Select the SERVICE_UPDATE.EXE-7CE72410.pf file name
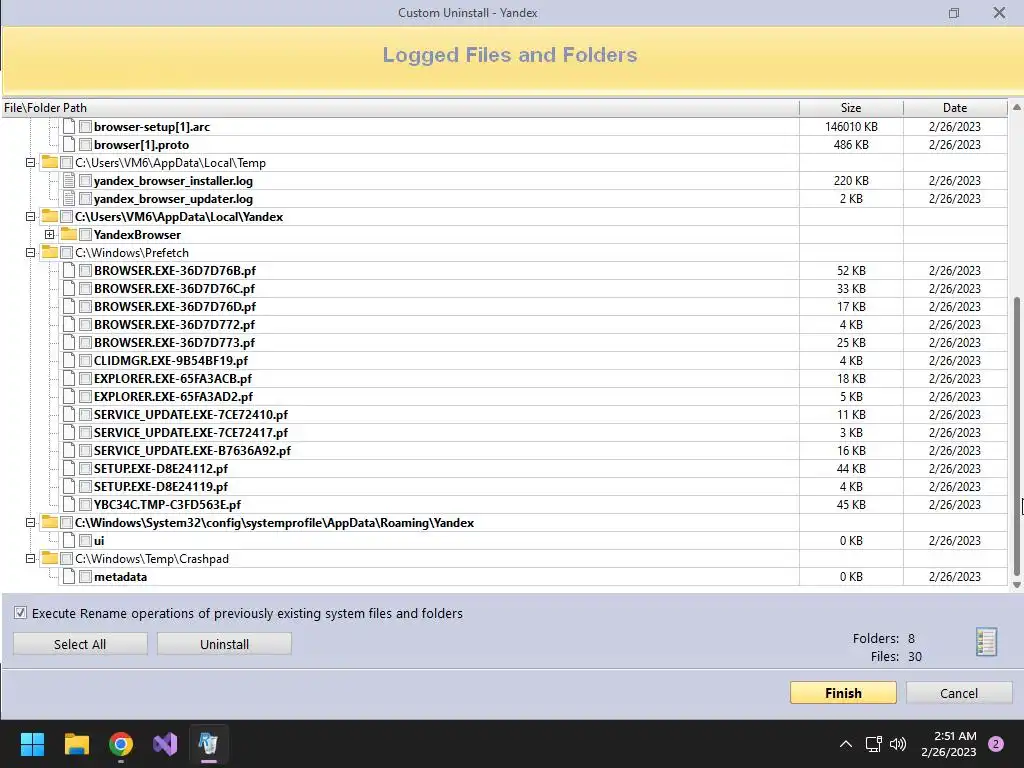The height and width of the screenshot is (768, 1024). pyautogui.click(x=191, y=415)
